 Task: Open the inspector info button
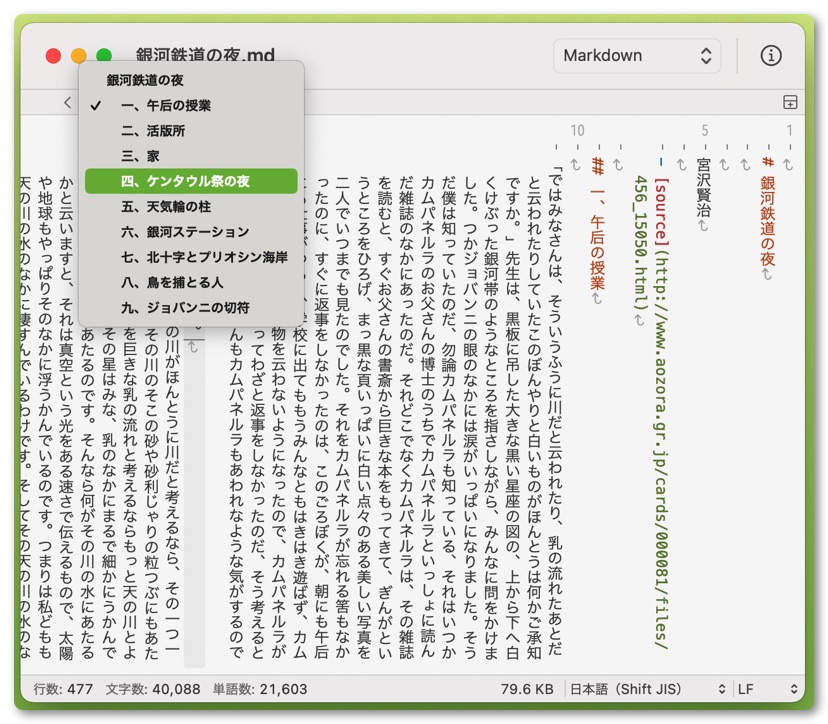pyautogui.click(x=770, y=56)
